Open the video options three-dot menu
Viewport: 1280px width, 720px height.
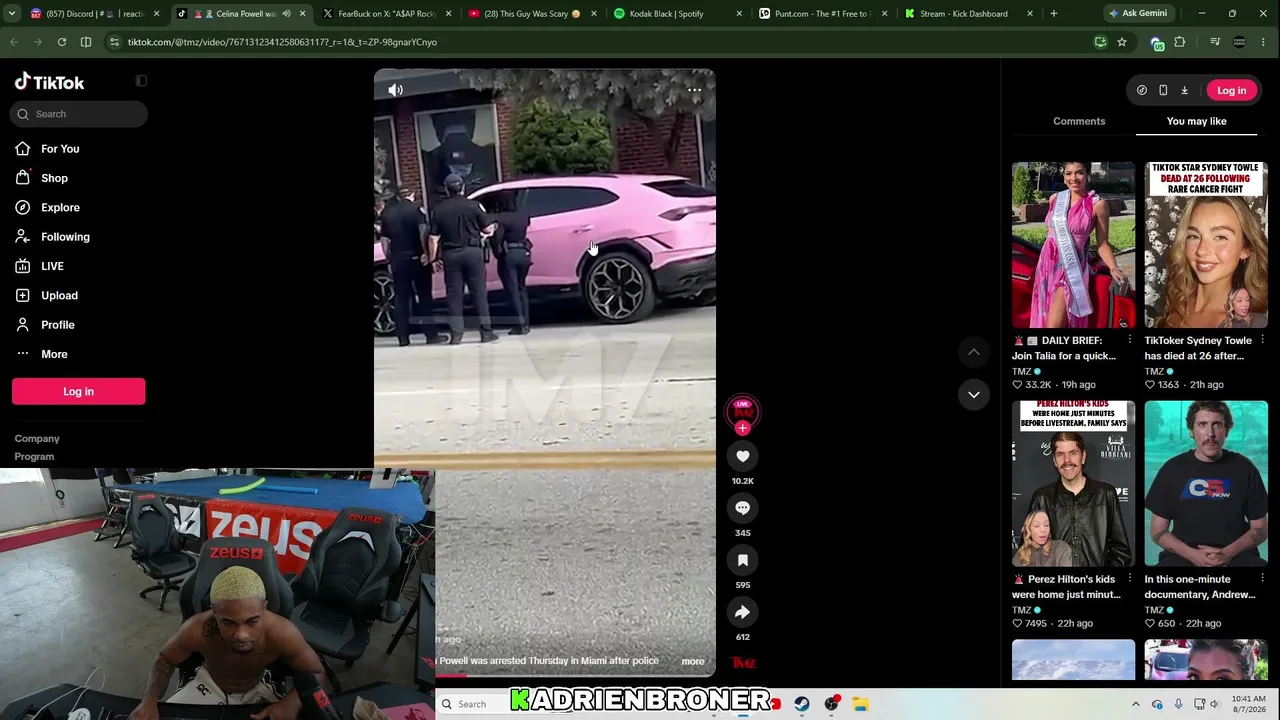[694, 90]
